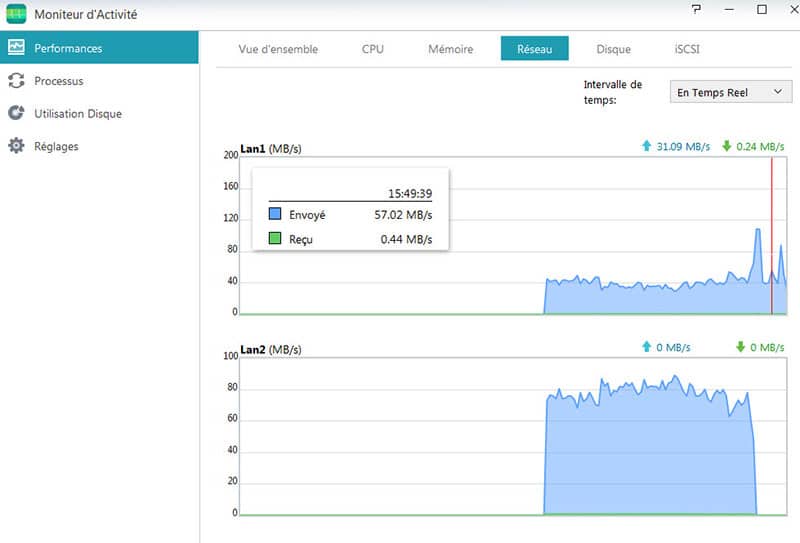This screenshot has height=543, width=800.
Task: Switch to the Mémoire tab
Action: pyautogui.click(x=451, y=49)
